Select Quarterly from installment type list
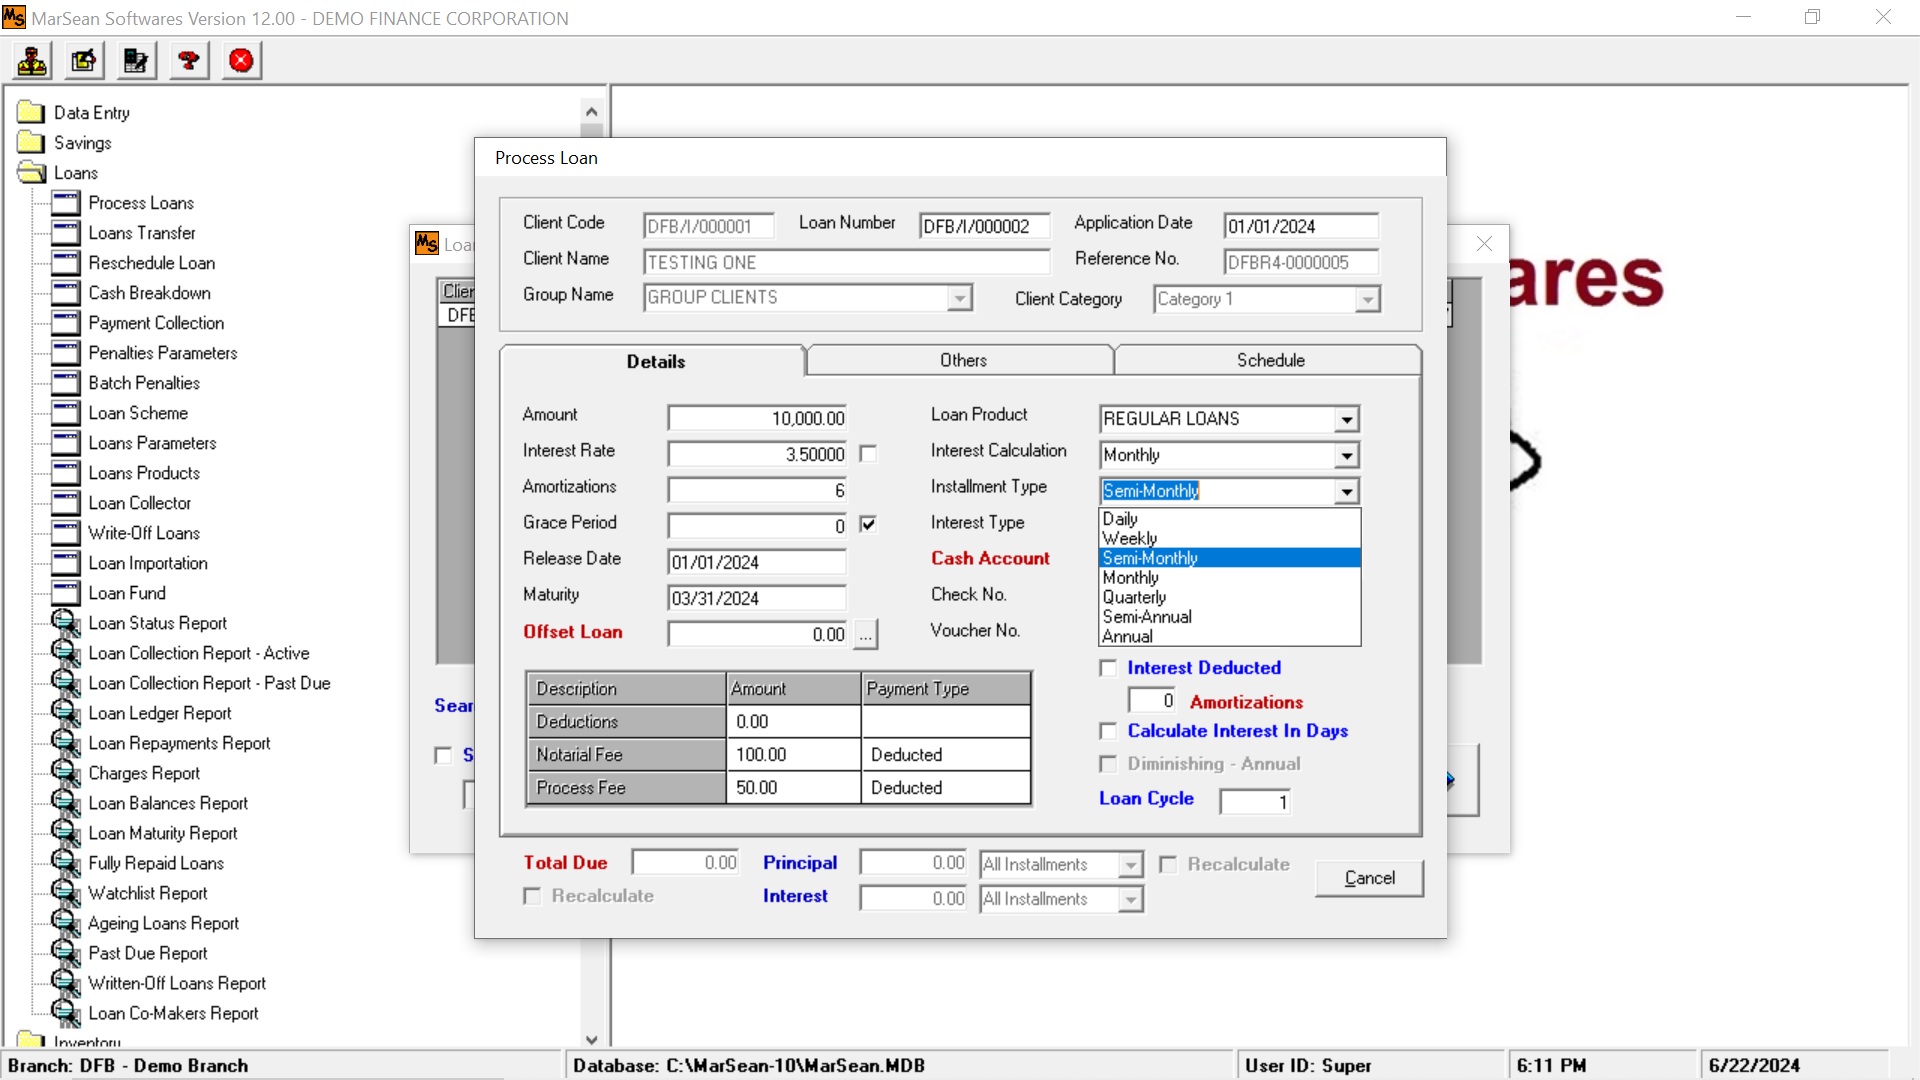Viewport: 1920px width, 1080px height. coord(1134,597)
